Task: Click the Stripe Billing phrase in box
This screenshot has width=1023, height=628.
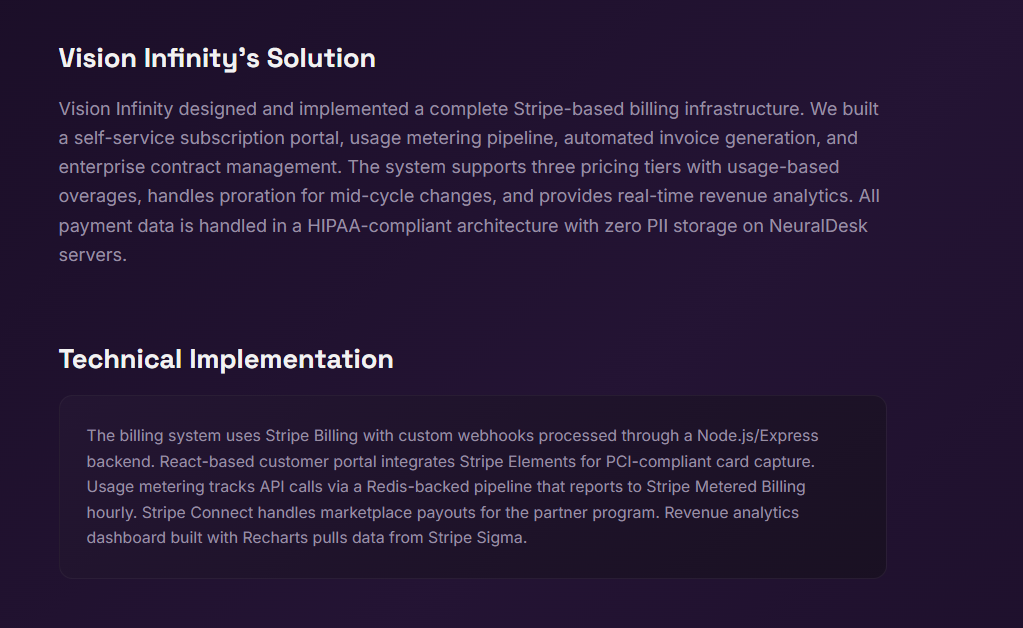Action: 311,436
